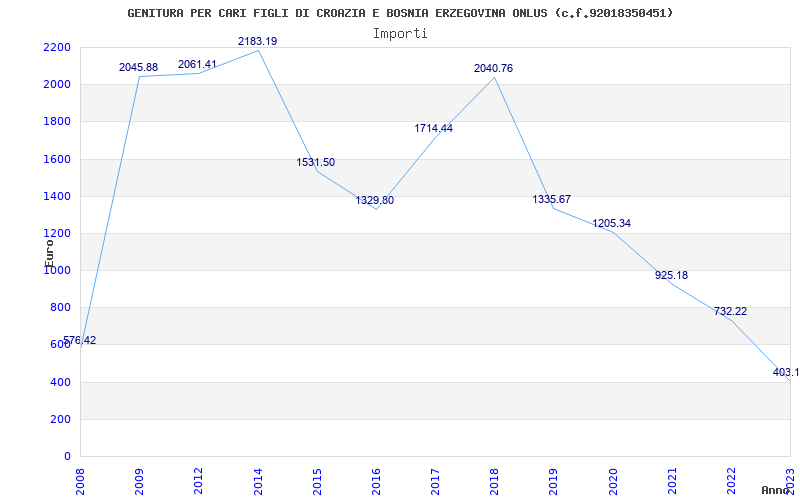The width and height of the screenshot is (800, 500).
Task: Click the y-axis tick 2000
Action: (x=57, y=85)
